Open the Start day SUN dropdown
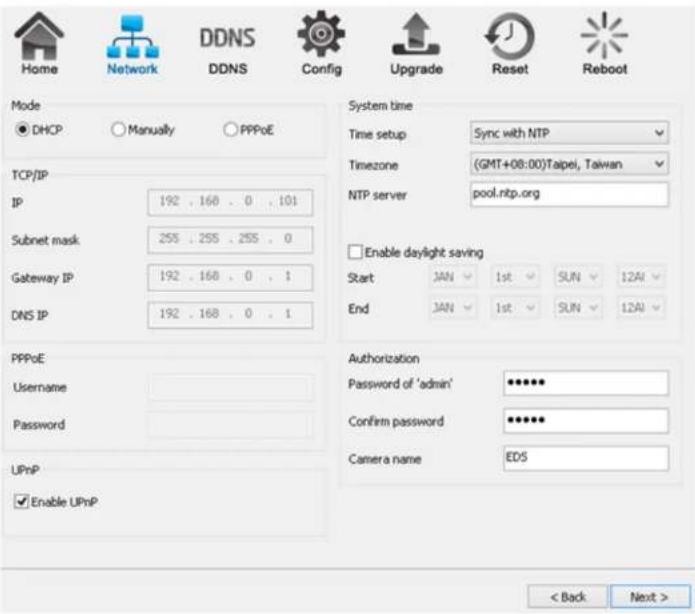This screenshot has height=614, width=695. click(578, 277)
